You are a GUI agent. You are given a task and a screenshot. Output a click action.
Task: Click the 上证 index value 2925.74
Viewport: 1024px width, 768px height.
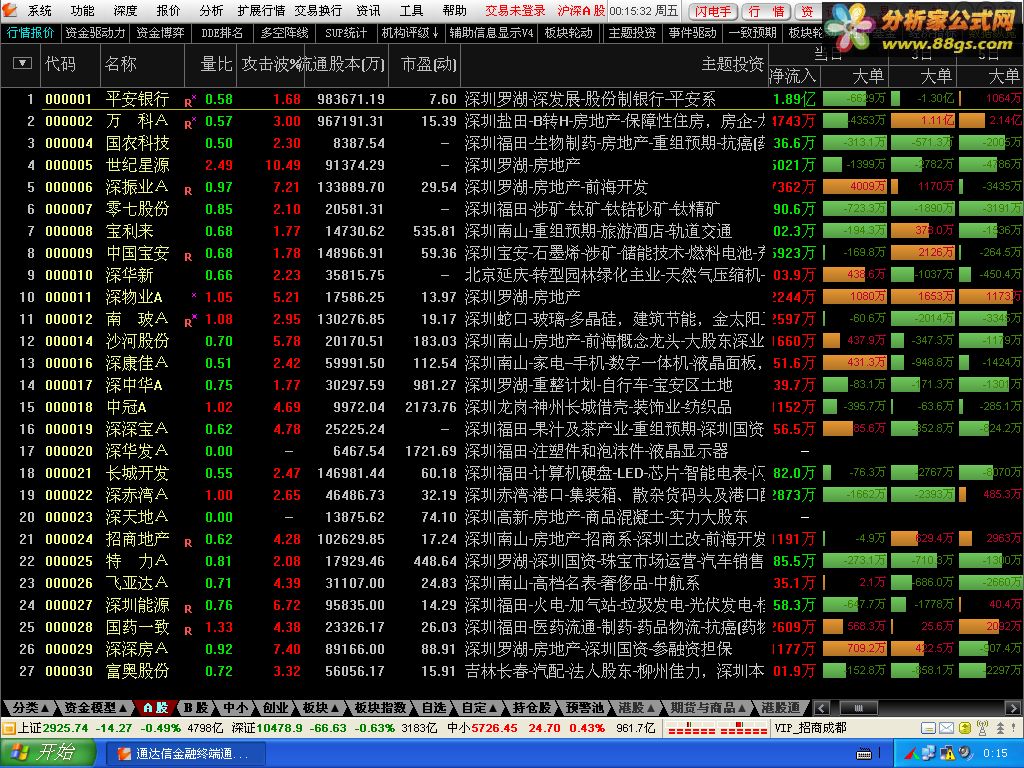(66, 728)
